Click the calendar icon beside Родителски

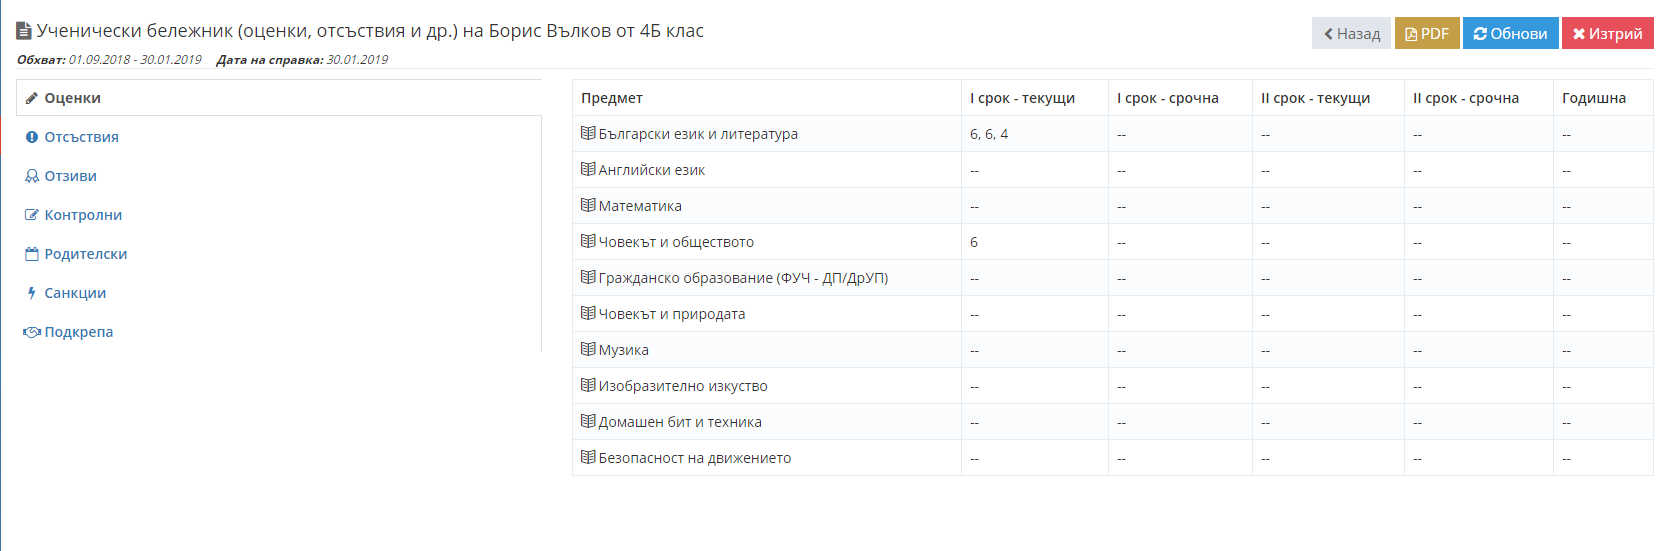pyautogui.click(x=32, y=254)
